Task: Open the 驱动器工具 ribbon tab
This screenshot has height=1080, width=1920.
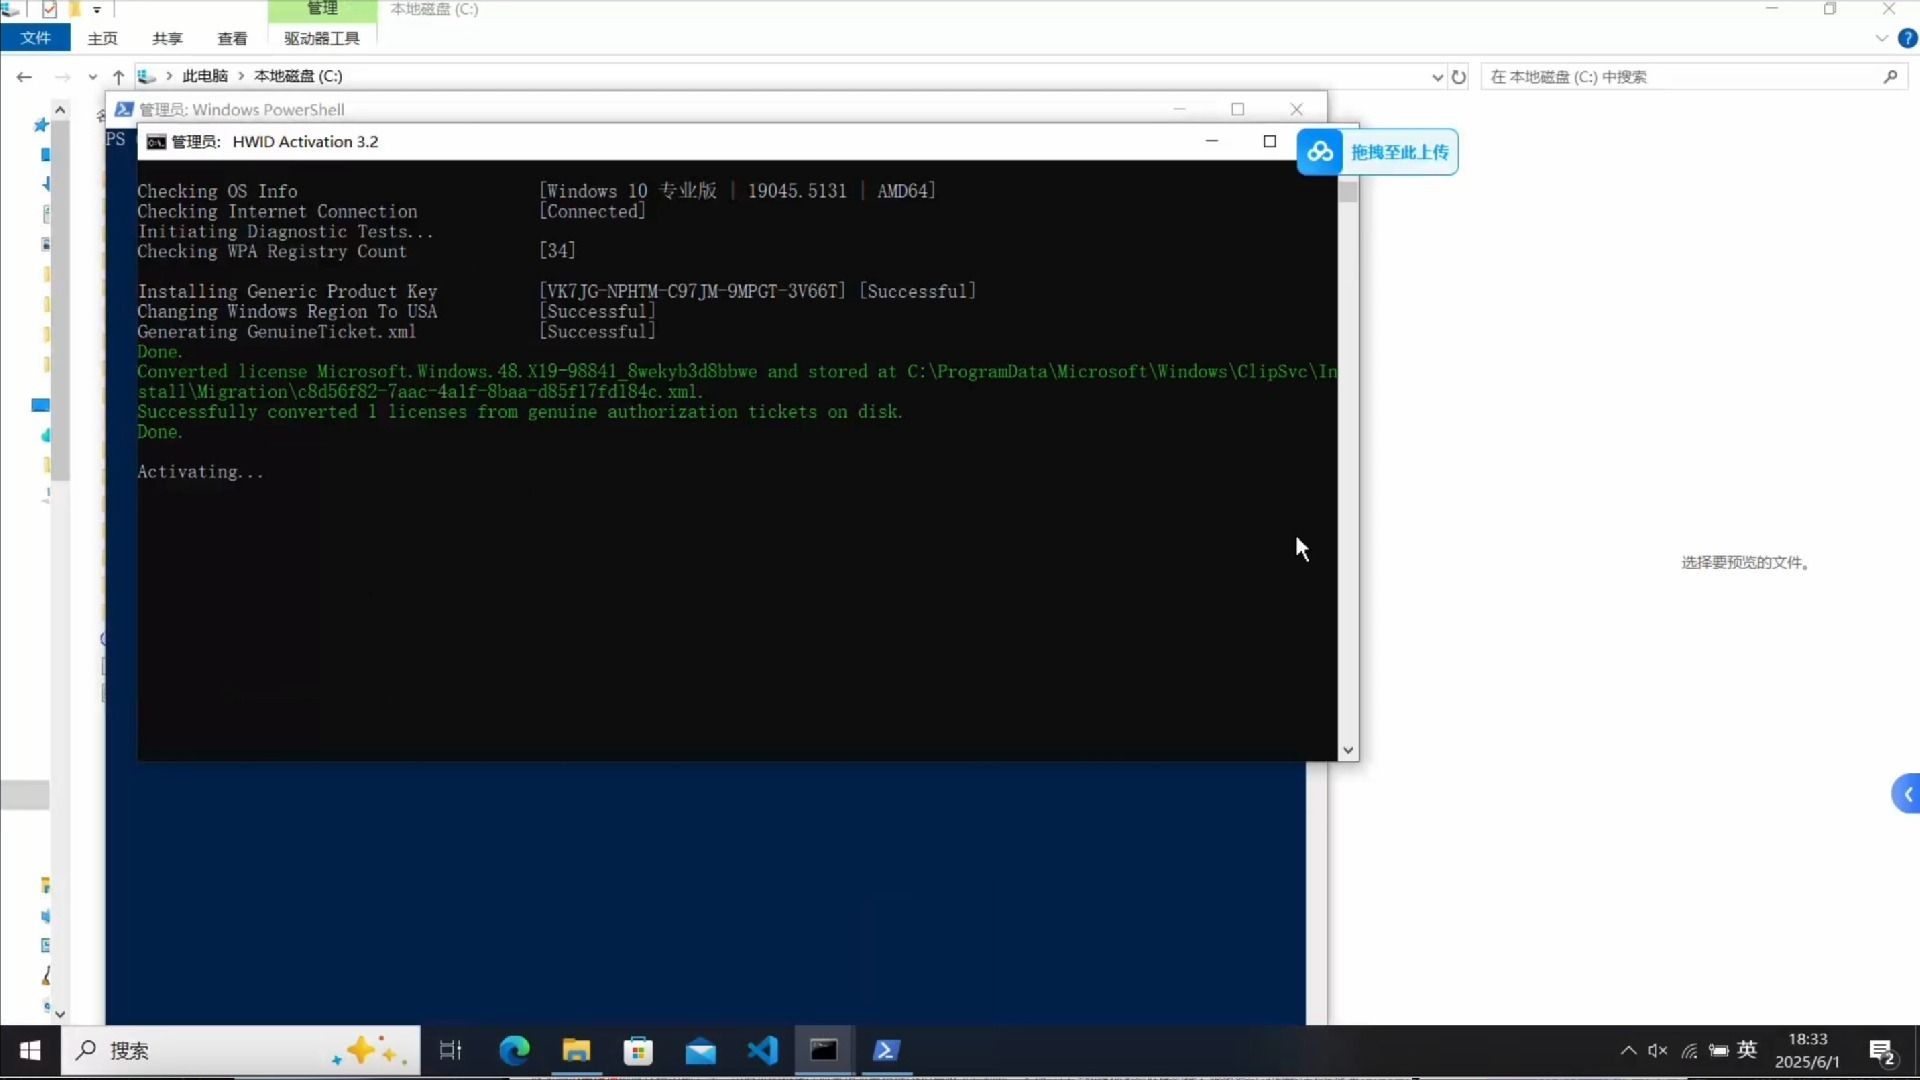Action: click(322, 38)
